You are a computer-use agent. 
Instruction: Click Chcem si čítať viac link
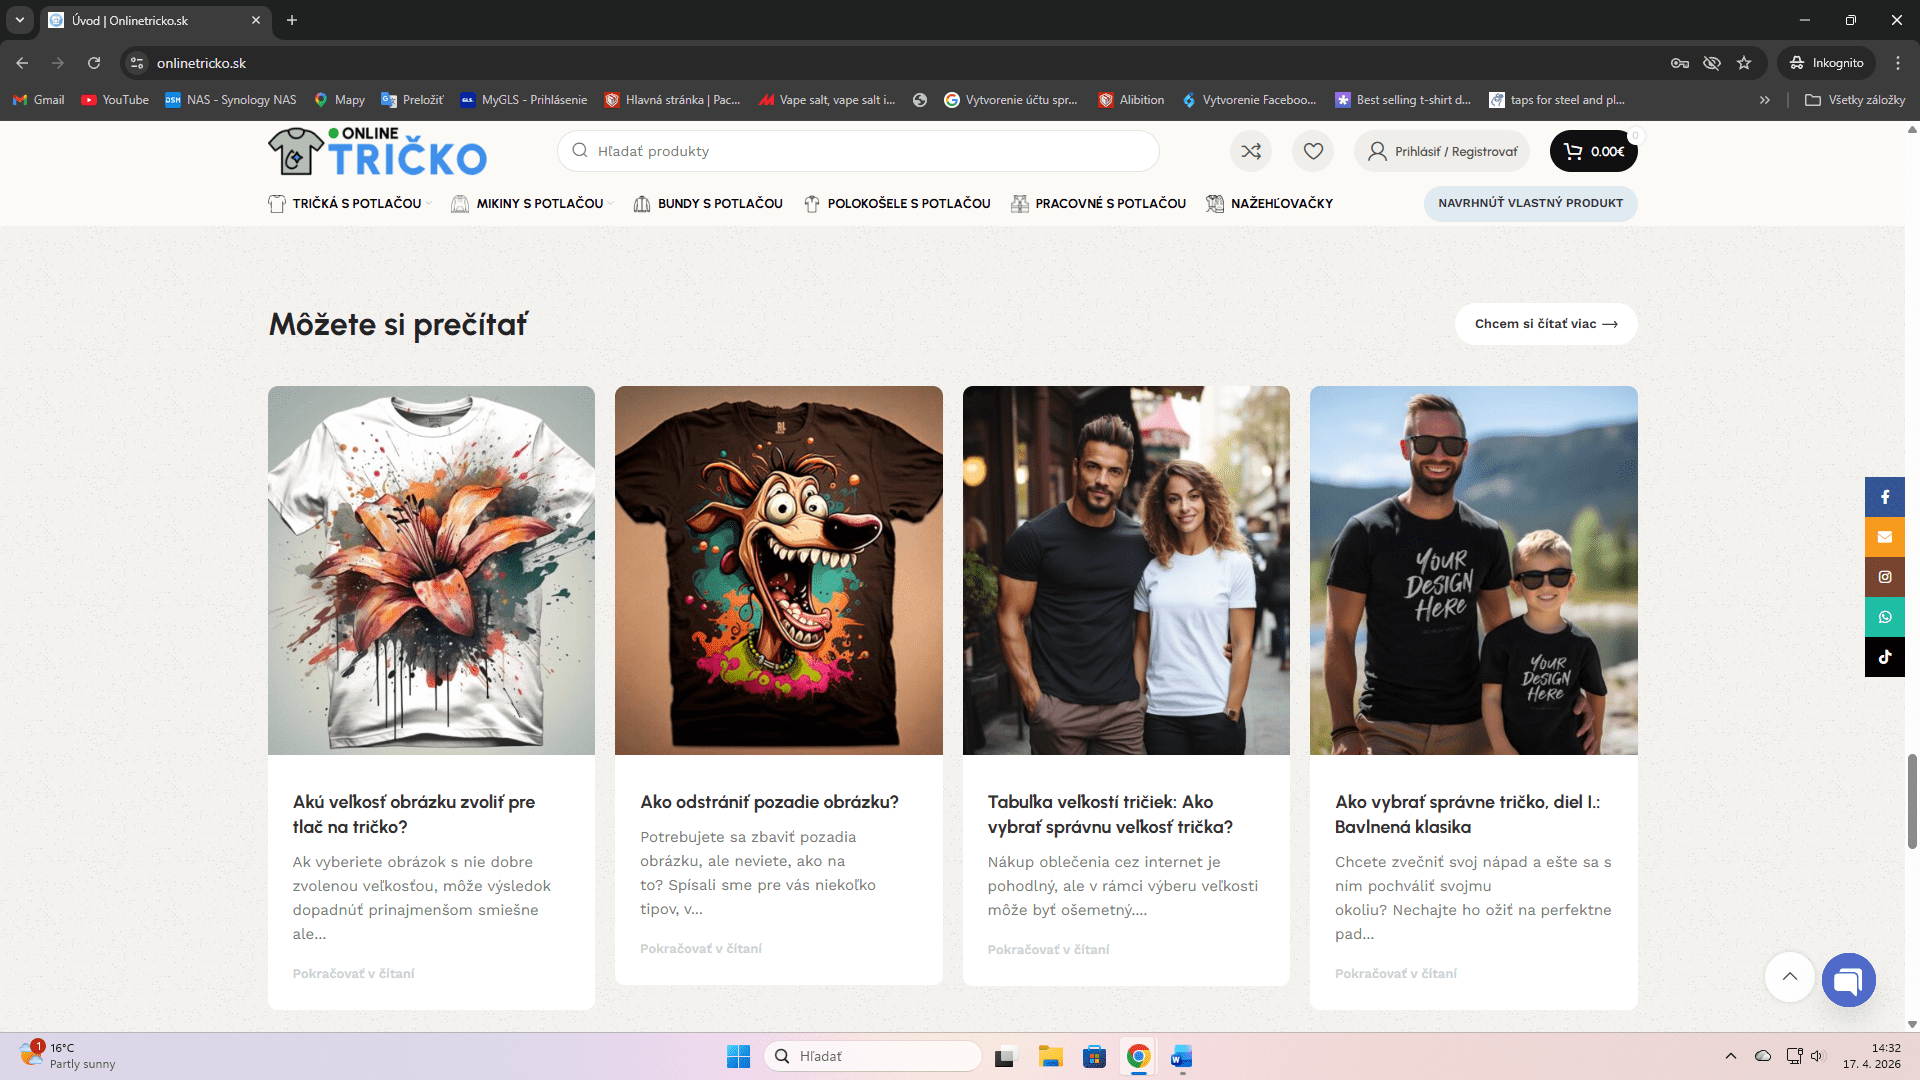[x=1545, y=324]
